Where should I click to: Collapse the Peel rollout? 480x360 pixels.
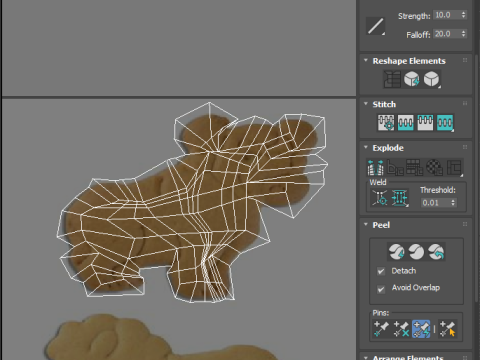tap(366, 224)
